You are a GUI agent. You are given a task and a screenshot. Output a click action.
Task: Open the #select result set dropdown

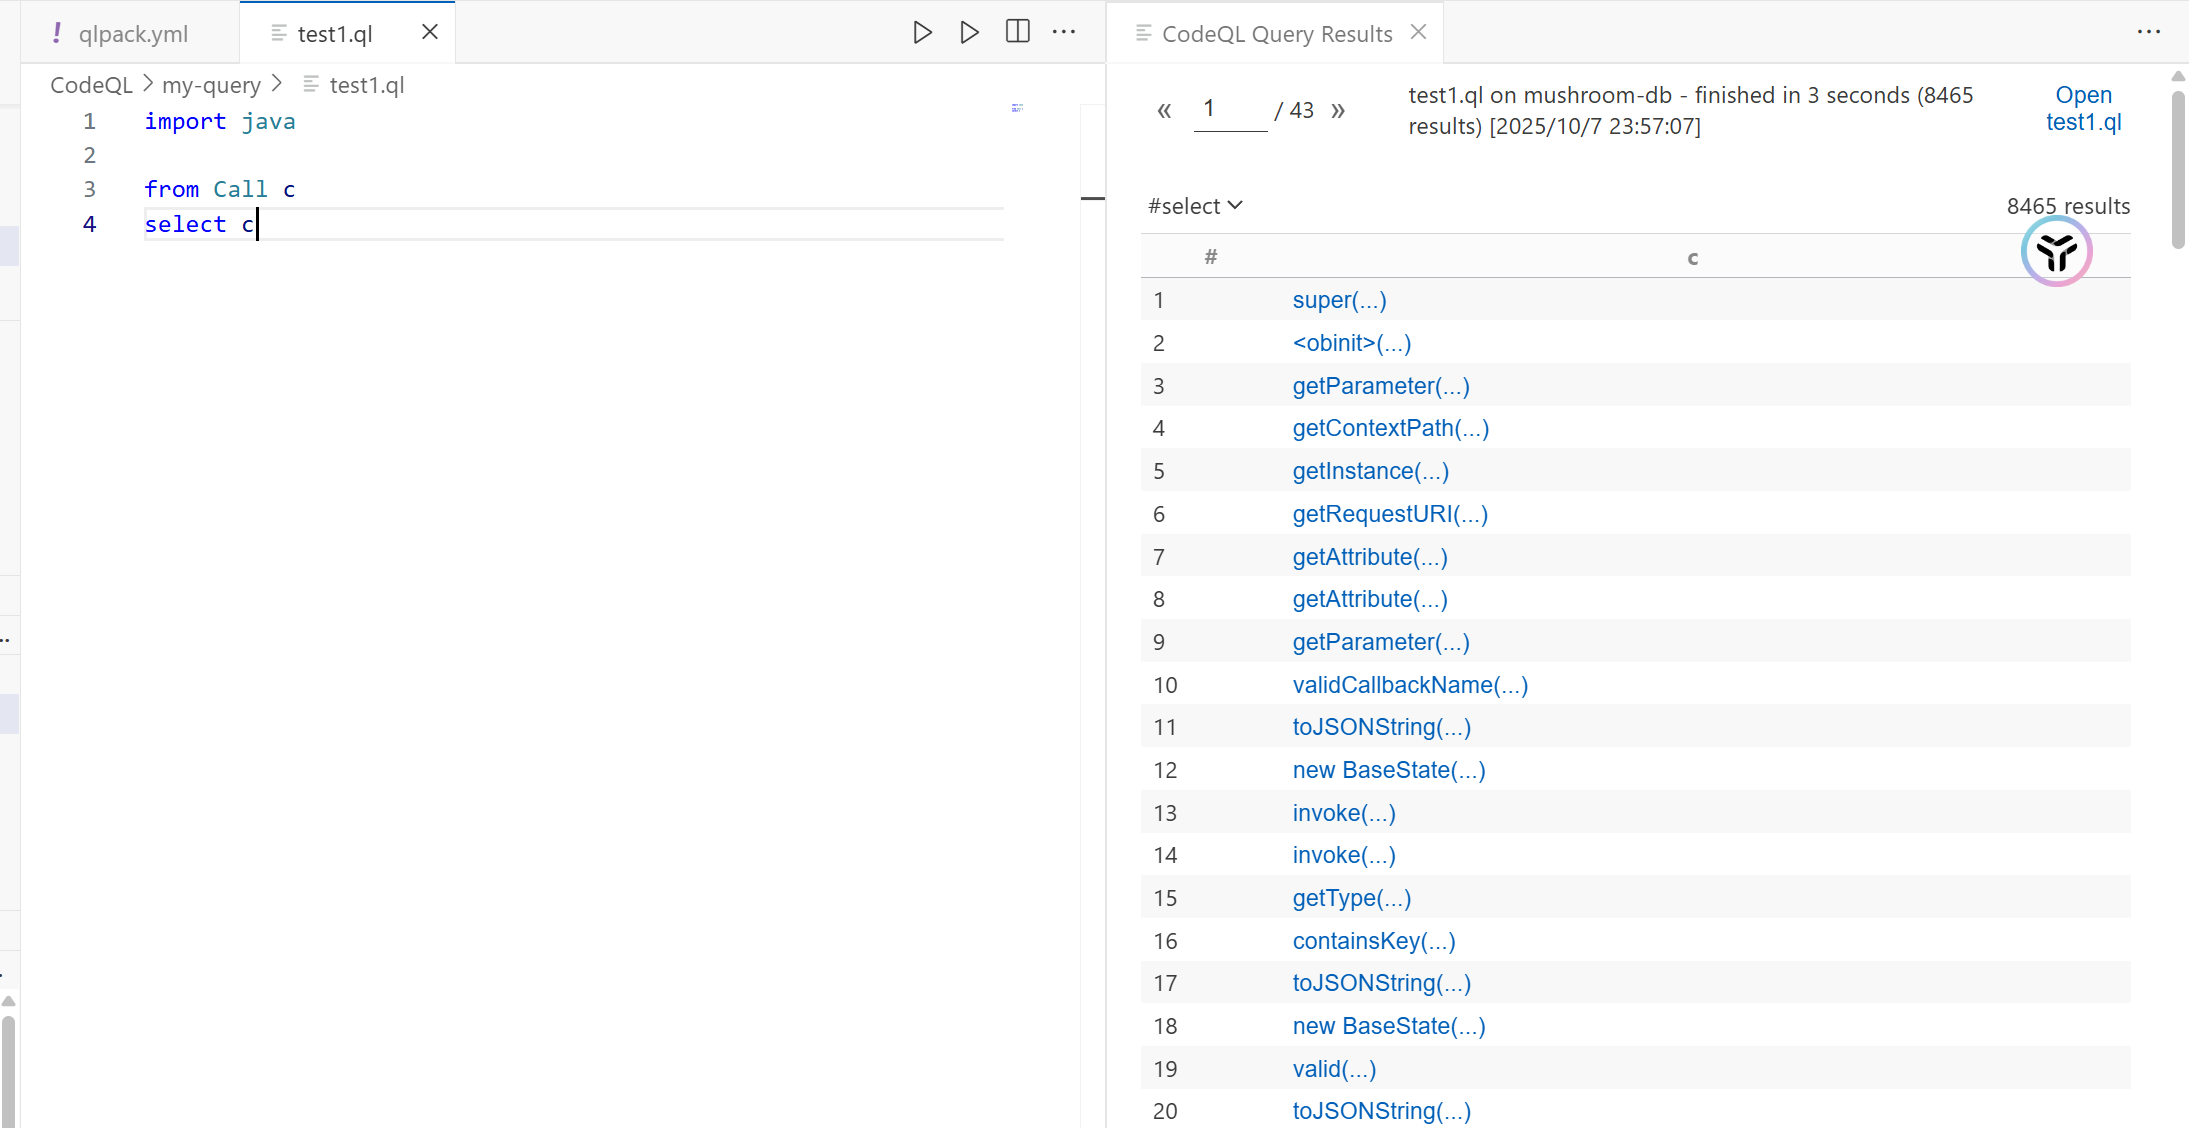(x=1195, y=206)
